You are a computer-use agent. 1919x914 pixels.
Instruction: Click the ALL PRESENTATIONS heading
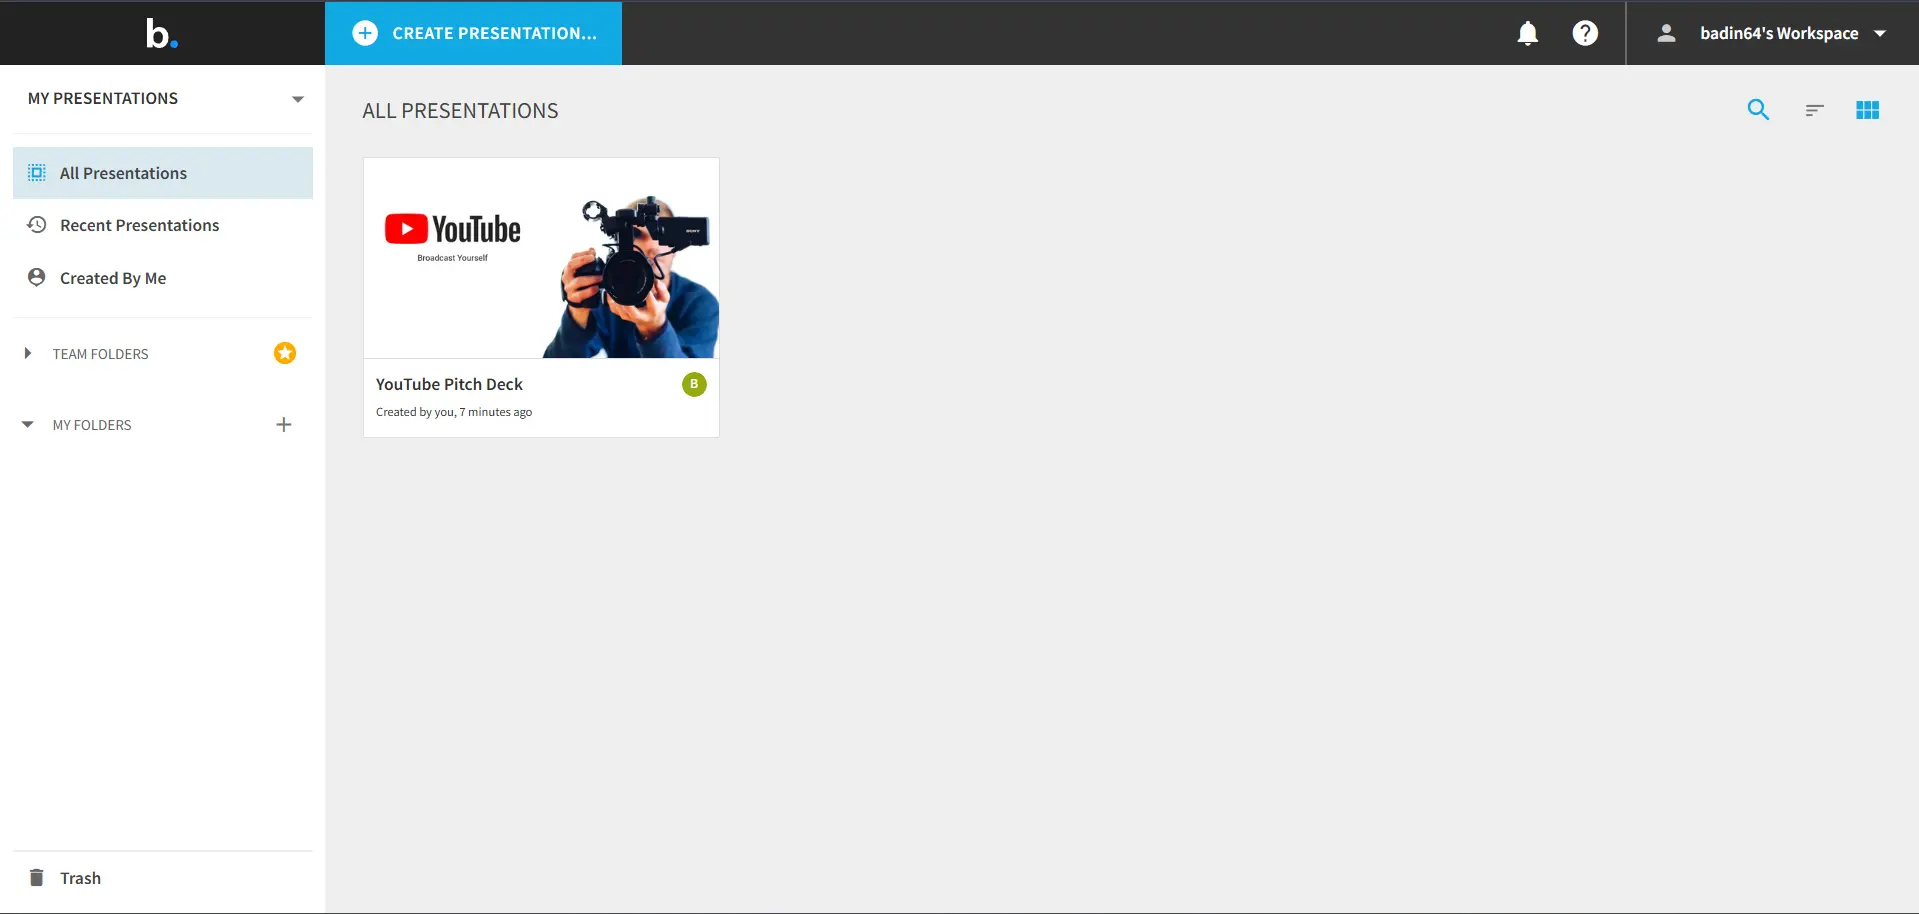pos(460,111)
